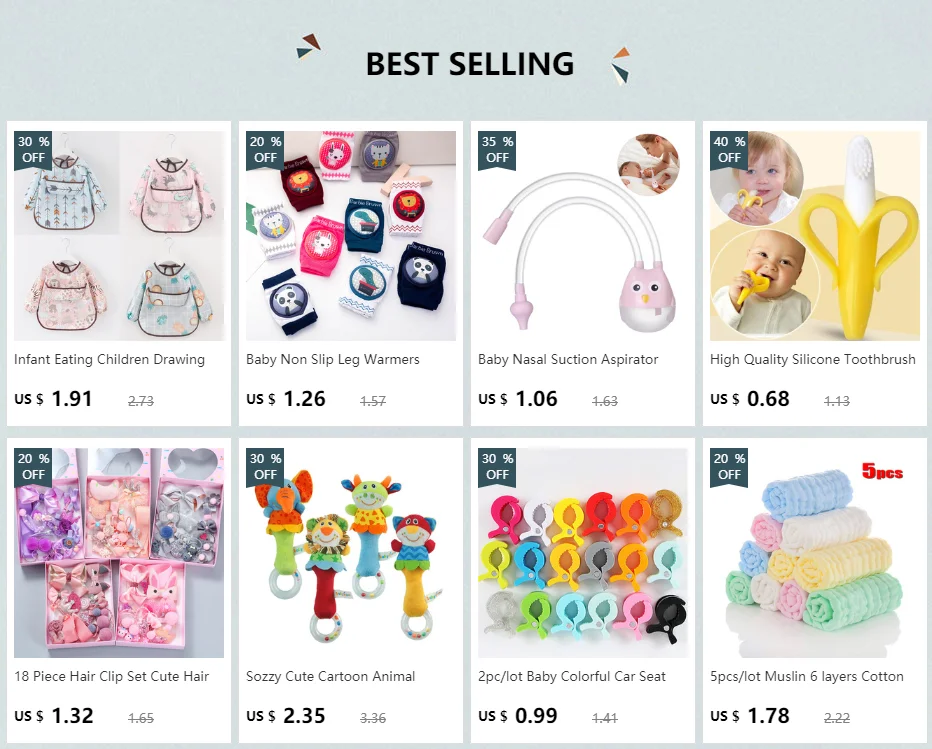Image resolution: width=932 pixels, height=749 pixels.
Task: Click the 35% OFF badge on nasal aspirator
Action: coord(497,150)
